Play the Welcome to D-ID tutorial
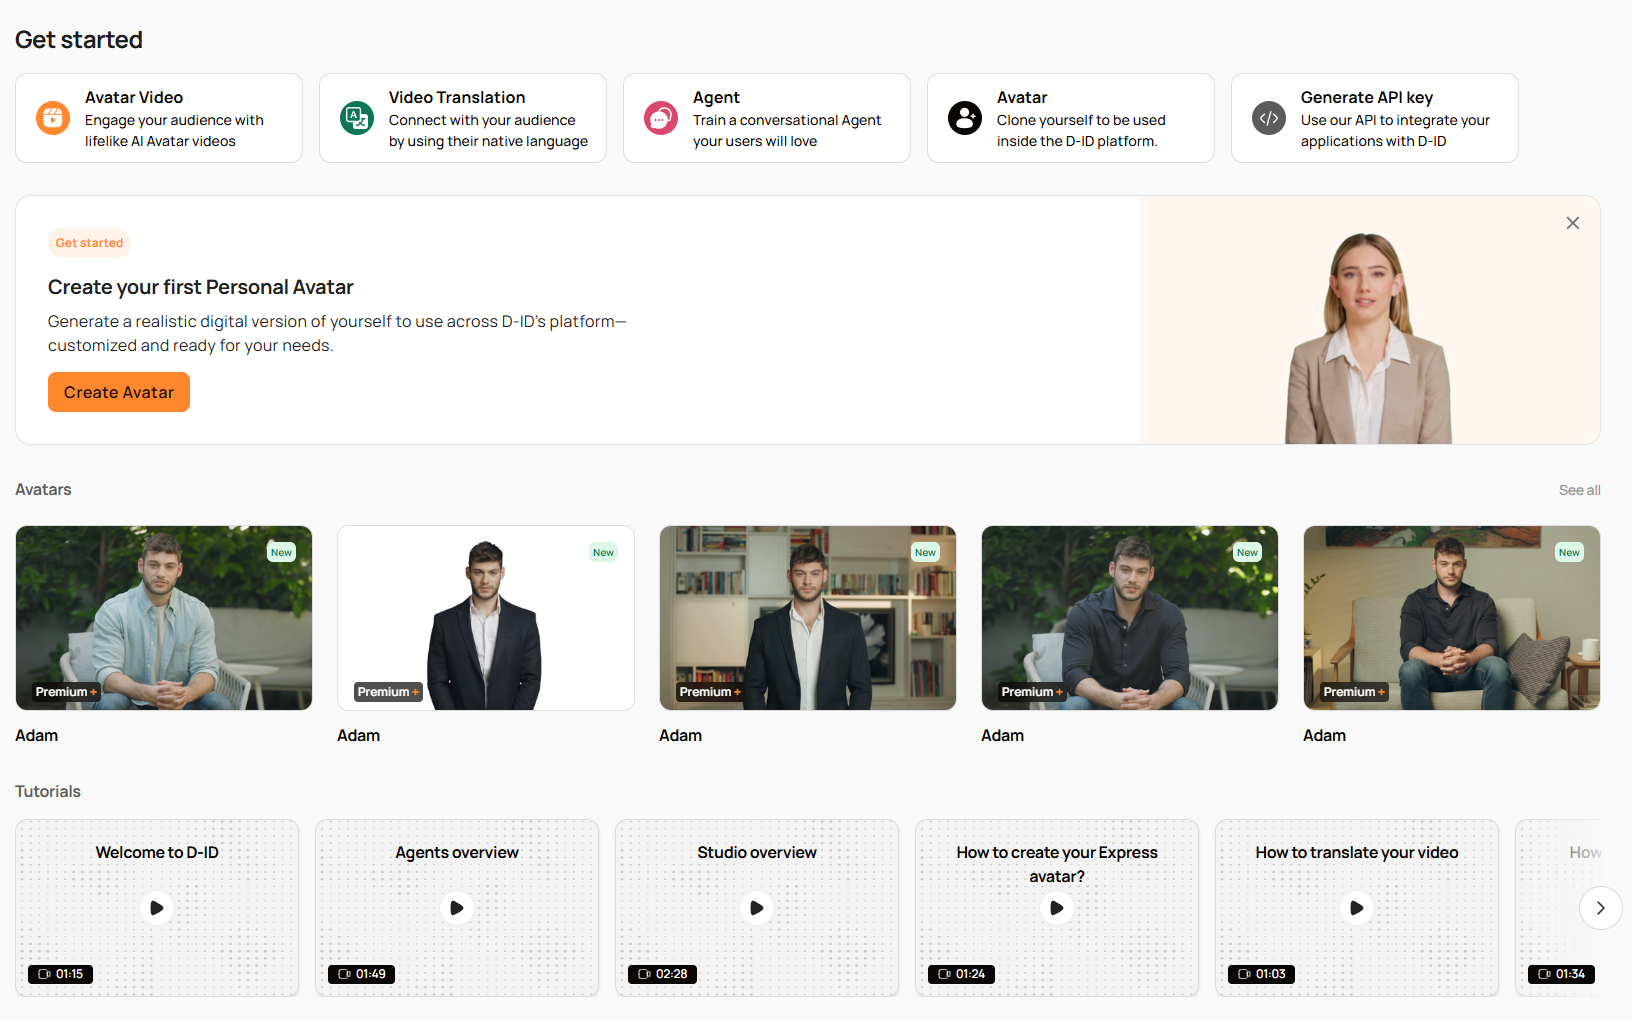 point(157,908)
